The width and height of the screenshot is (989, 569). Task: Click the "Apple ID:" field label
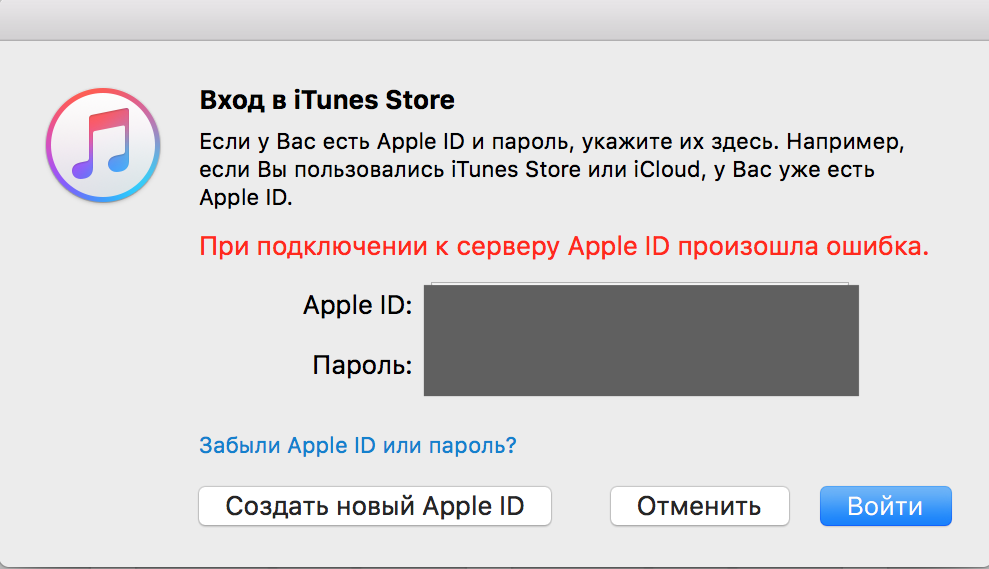click(x=357, y=305)
